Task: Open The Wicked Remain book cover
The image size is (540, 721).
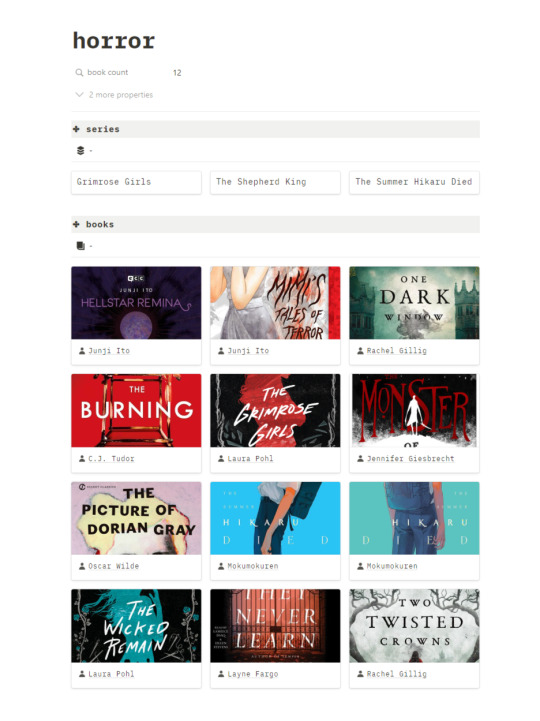Action: coord(136,626)
